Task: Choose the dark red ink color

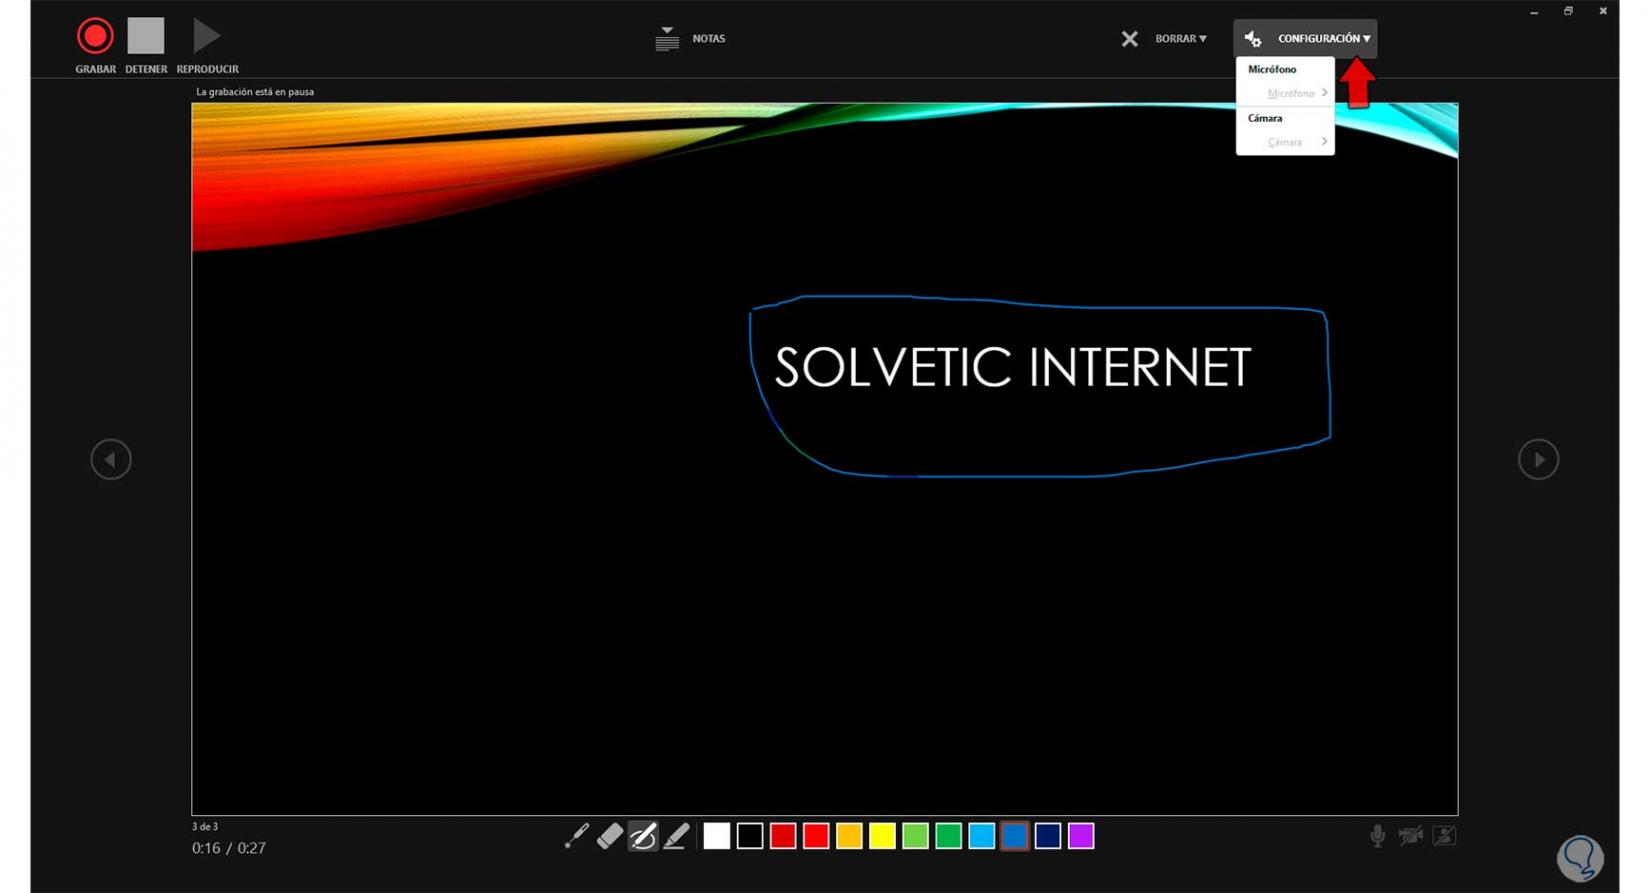Action: [x=783, y=836]
